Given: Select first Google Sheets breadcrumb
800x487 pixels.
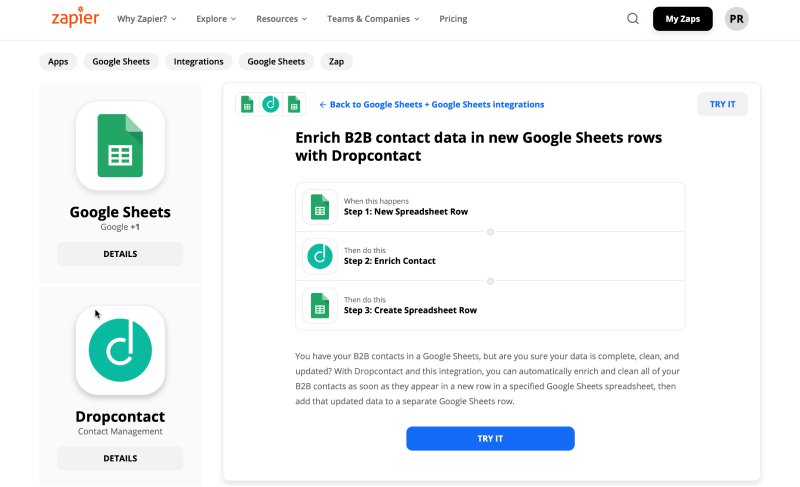Looking at the screenshot, I should click(x=121, y=62).
